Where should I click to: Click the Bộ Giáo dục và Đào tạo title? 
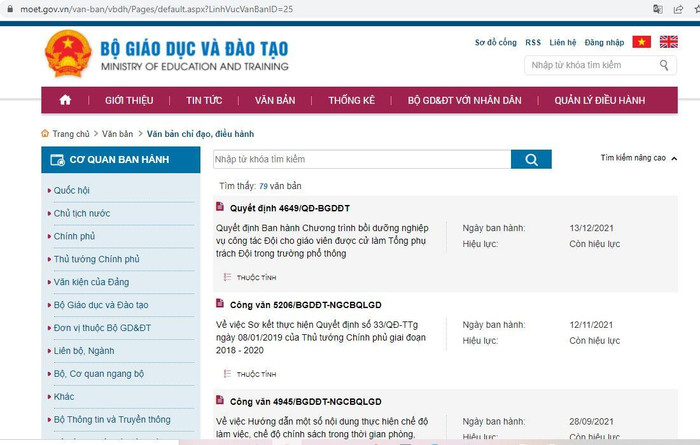point(194,49)
